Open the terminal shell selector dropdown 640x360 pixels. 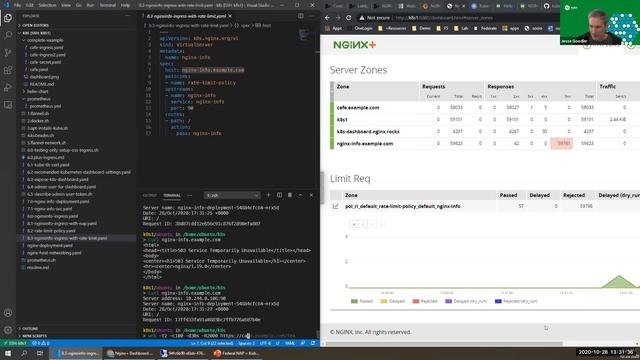[232, 196]
